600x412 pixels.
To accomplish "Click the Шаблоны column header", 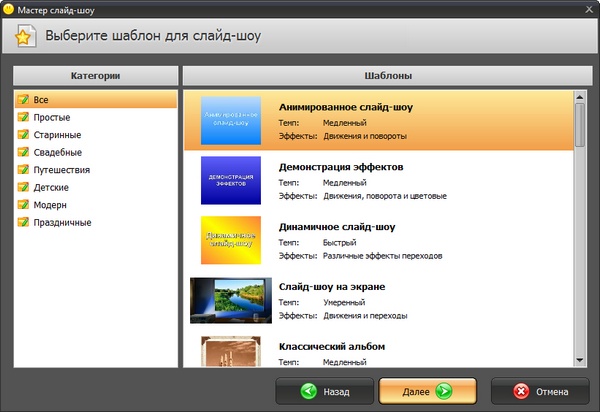I will 384,76.
